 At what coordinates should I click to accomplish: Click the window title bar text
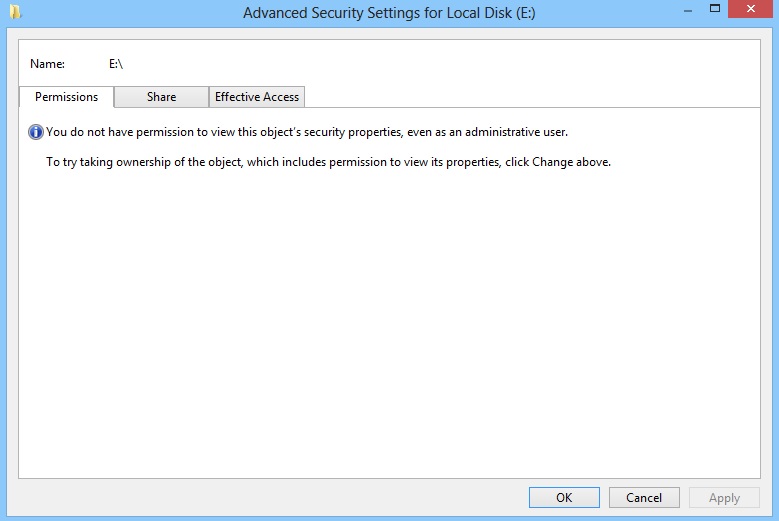[x=390, y=13]
